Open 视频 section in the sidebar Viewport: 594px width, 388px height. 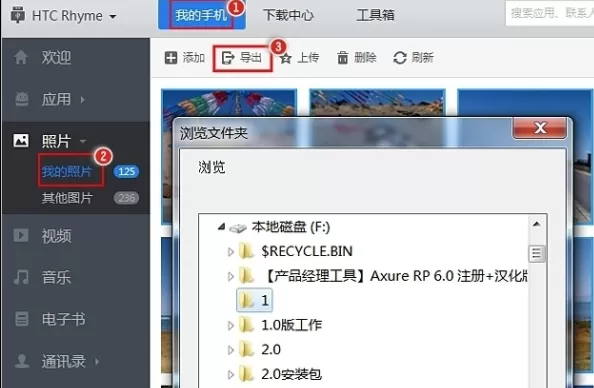click(x=56, y=236)
